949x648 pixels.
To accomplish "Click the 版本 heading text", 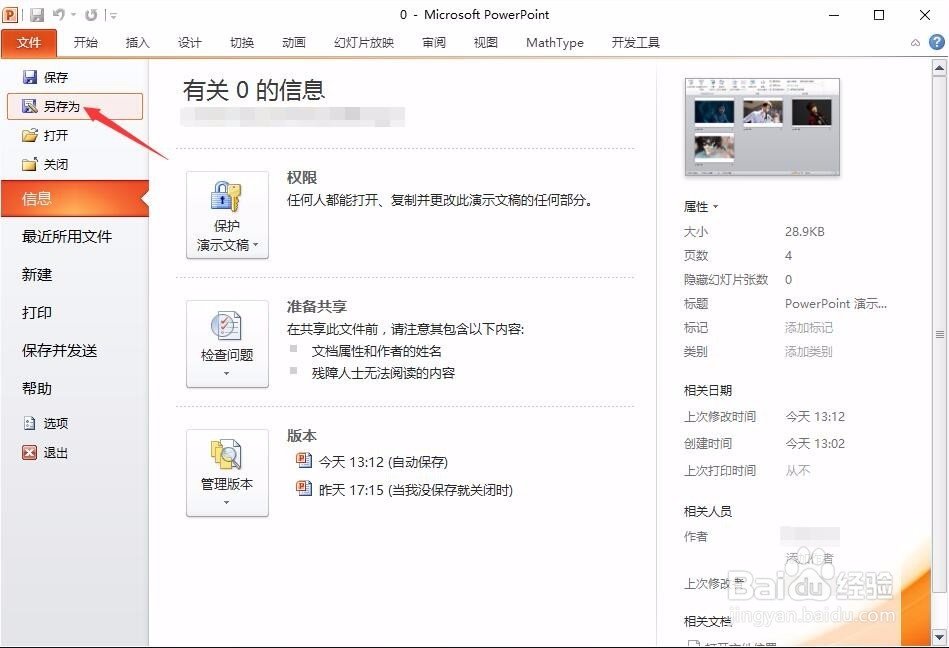I will tap(302, 436).
